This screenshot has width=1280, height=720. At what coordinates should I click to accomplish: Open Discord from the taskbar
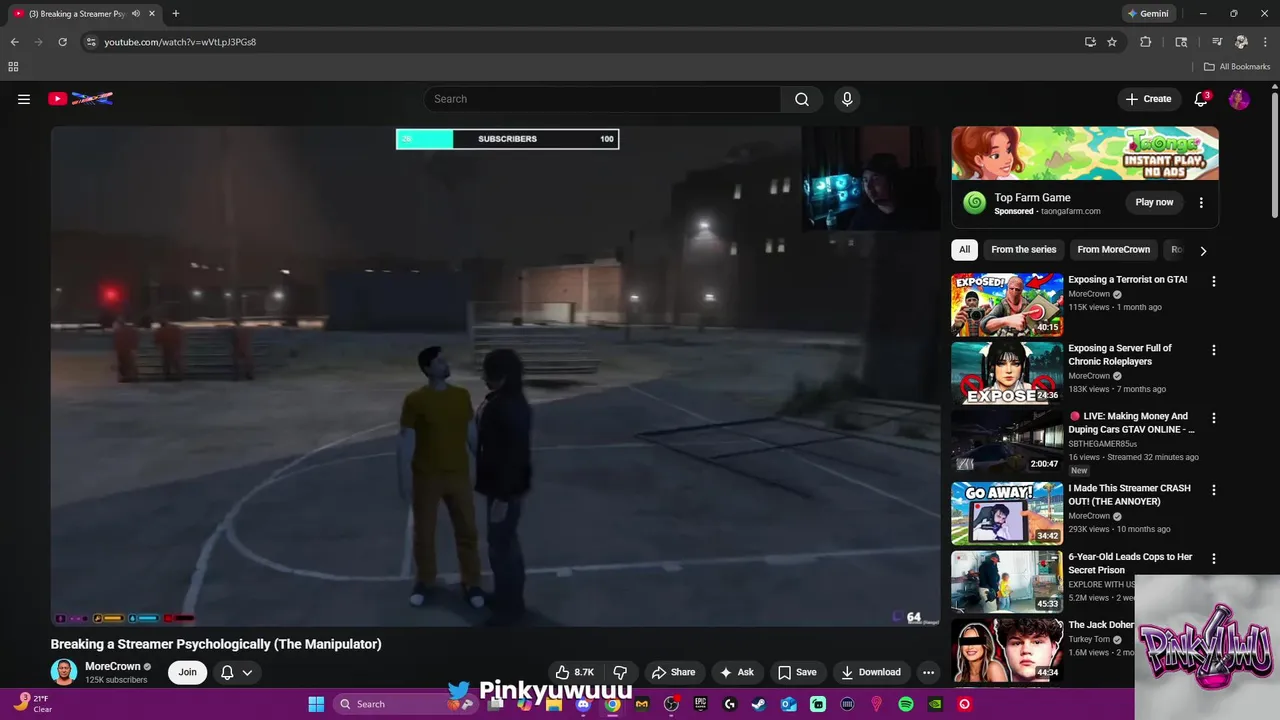coord(583,704)
